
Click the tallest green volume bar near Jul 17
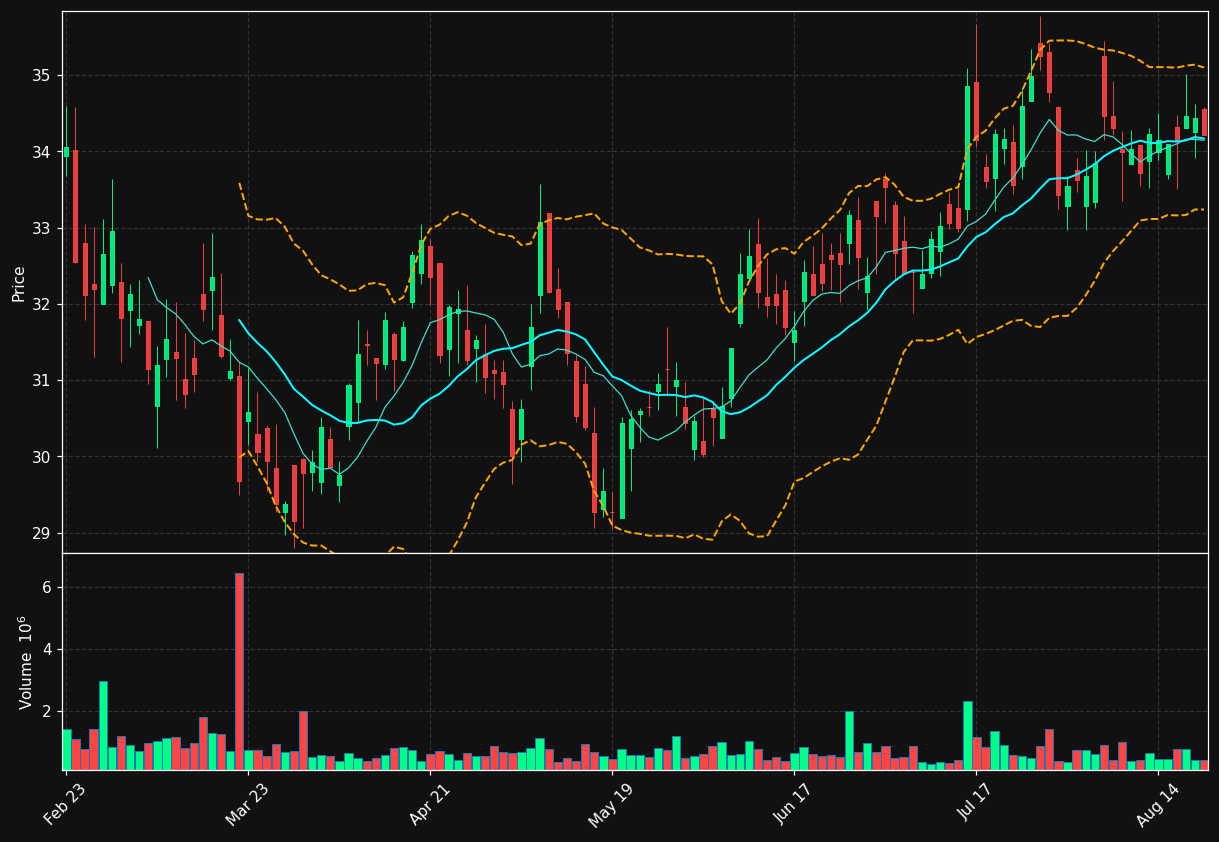967,735
